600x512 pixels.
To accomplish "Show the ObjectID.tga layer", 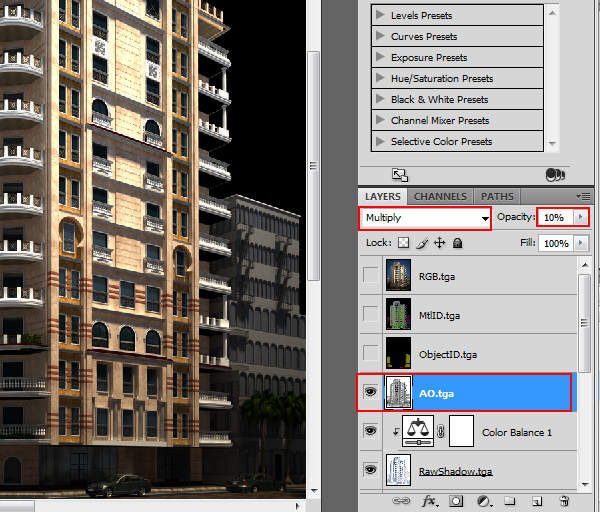I will [x=371, y=354].
